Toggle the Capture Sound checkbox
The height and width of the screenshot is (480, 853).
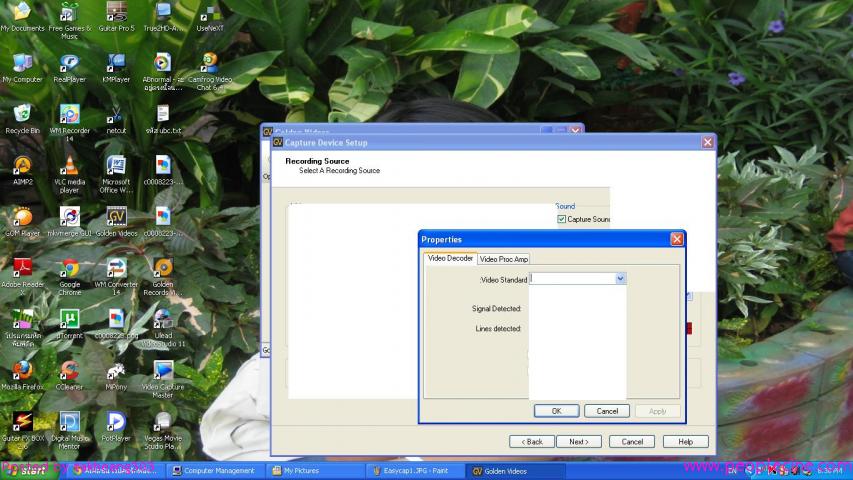[x=561, y=219]
